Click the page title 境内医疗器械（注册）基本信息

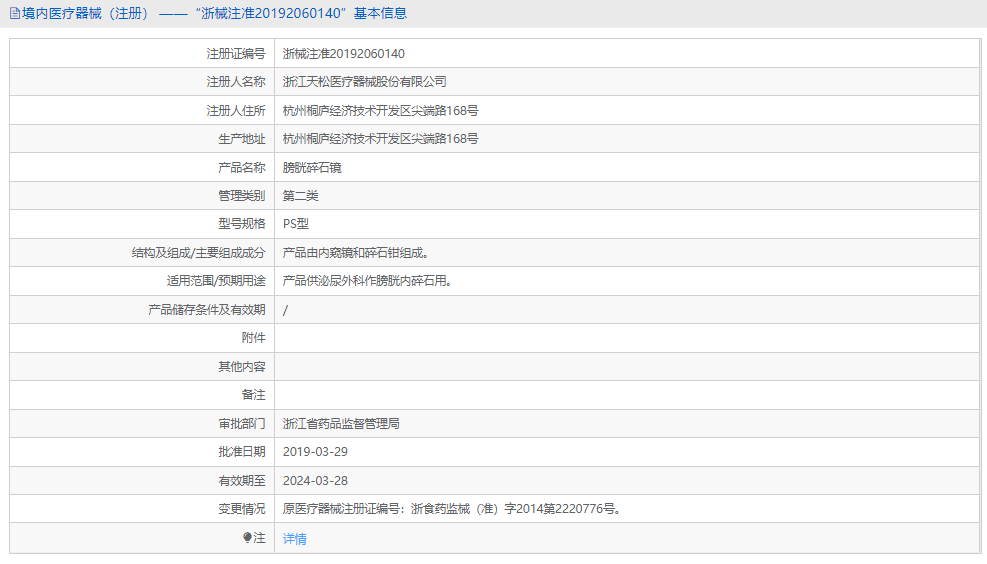click(x=214, y=13)
